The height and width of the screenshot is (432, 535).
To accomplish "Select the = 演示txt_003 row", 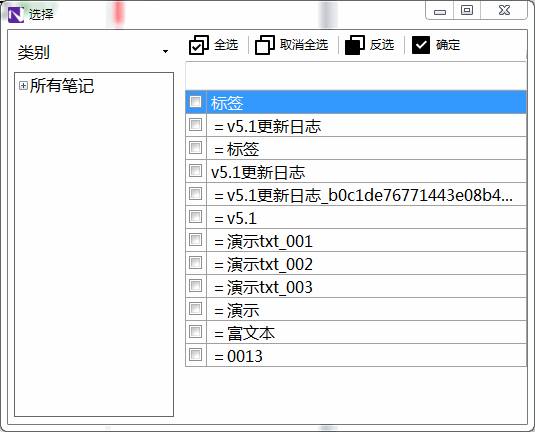I will coord(366,286).
